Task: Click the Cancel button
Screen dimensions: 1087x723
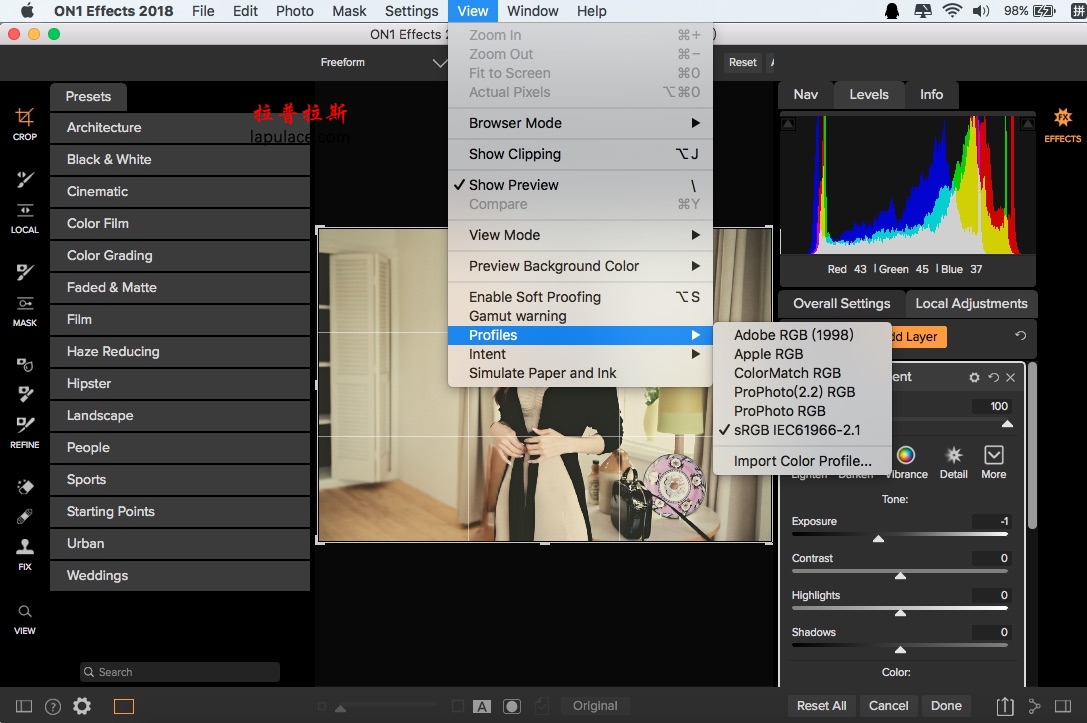Action: coord(888,706)
